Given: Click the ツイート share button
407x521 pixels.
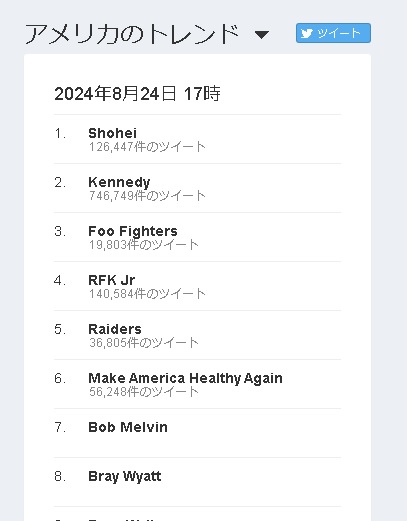Looking at the screenshot, I should tap(333, 33).
